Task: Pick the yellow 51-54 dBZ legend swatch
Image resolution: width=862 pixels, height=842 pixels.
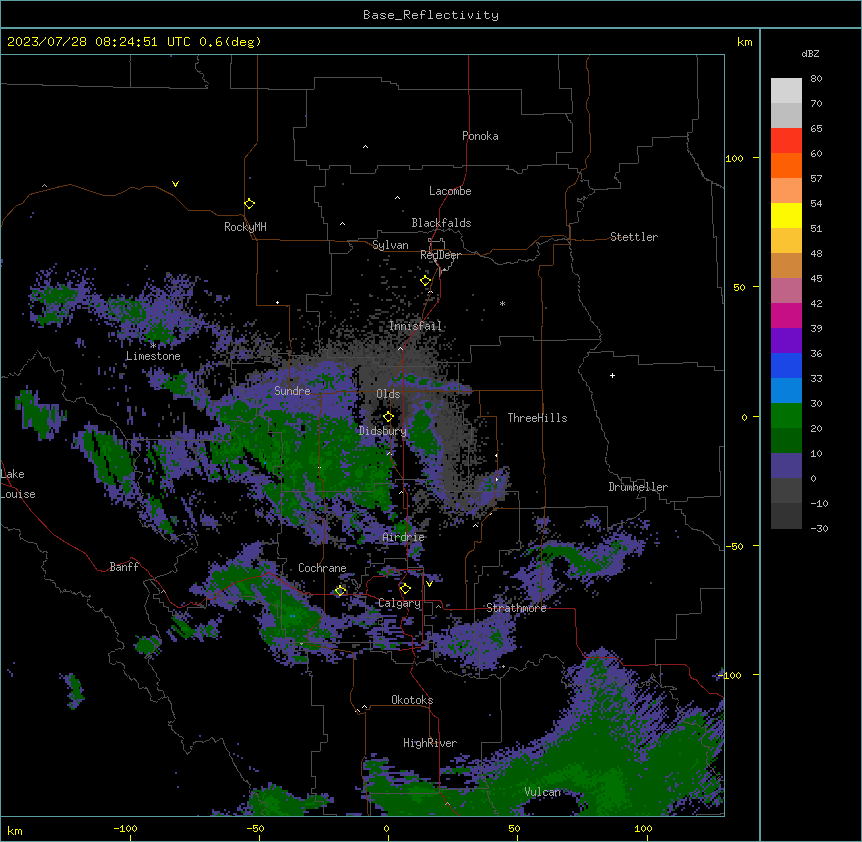Action: [786, 215]
